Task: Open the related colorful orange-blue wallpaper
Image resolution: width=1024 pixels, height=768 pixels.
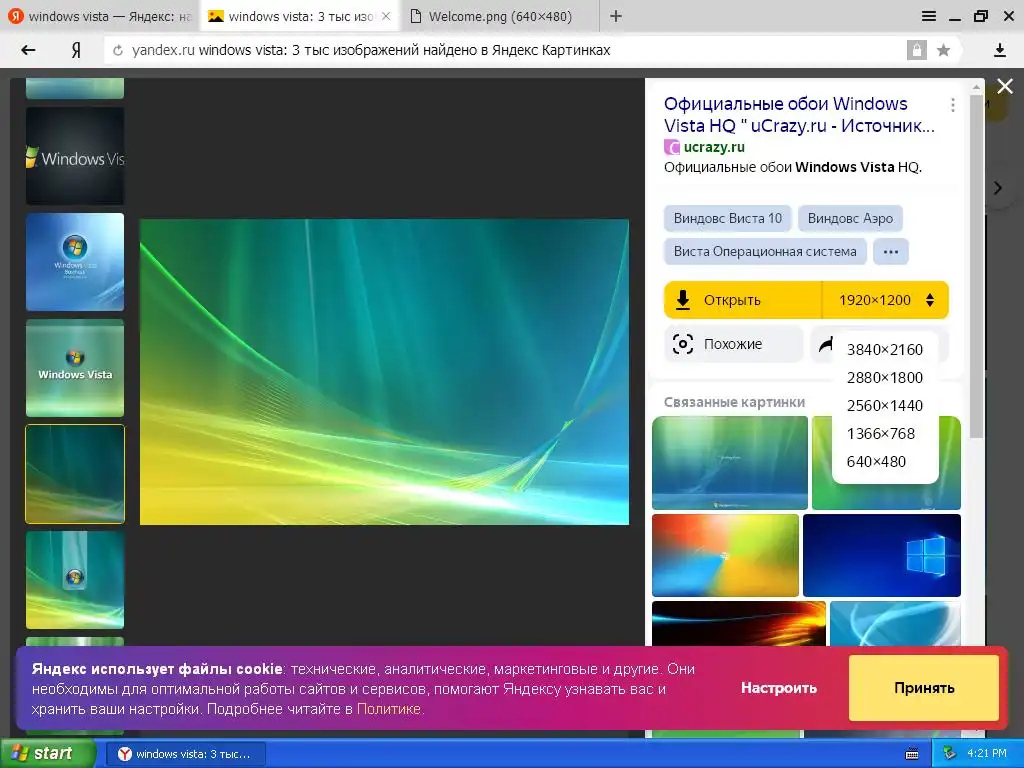Action: pyautogui.click(x=725, y=555)
